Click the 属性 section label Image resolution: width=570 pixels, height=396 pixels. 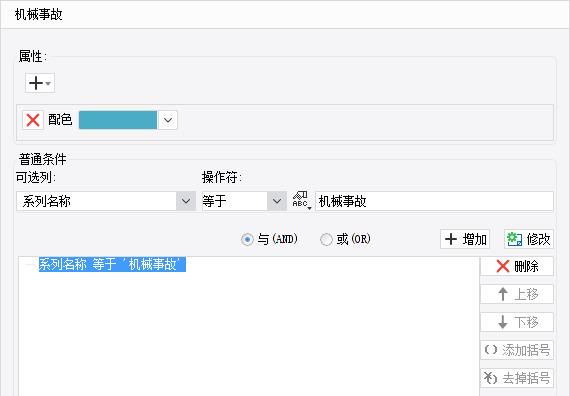33,56
